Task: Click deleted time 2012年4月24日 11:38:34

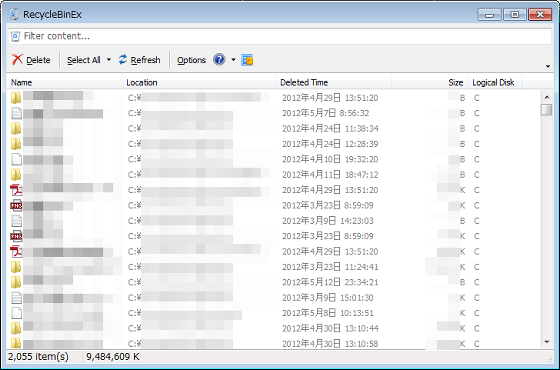Action: [330, 129]
